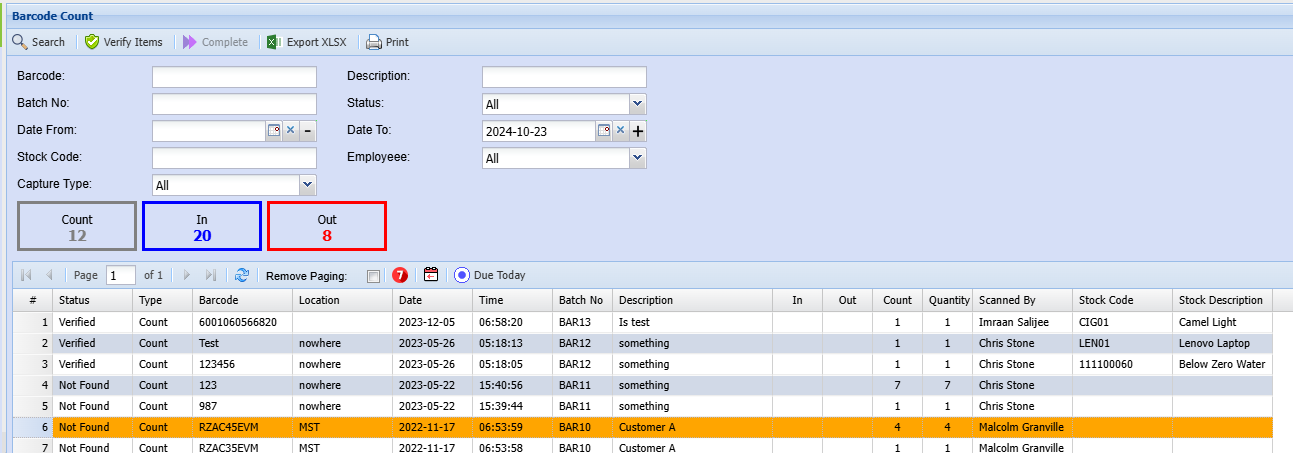This screenshot has height=453, width=1293.
Task: Open the Date From calendar picker
Action: tap(273, 131)
